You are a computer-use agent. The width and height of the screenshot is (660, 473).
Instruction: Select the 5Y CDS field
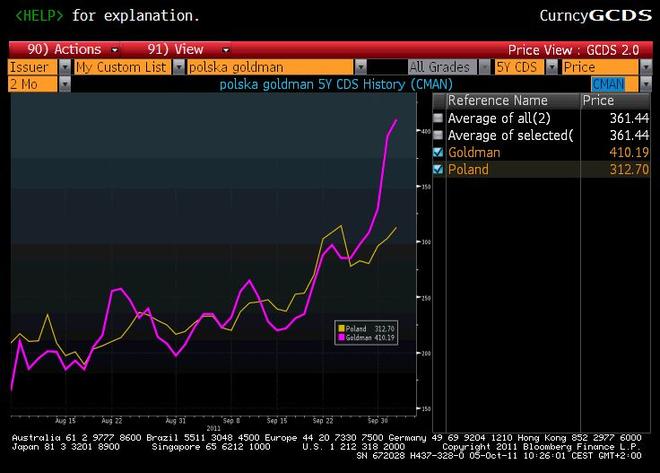point(519,67)
